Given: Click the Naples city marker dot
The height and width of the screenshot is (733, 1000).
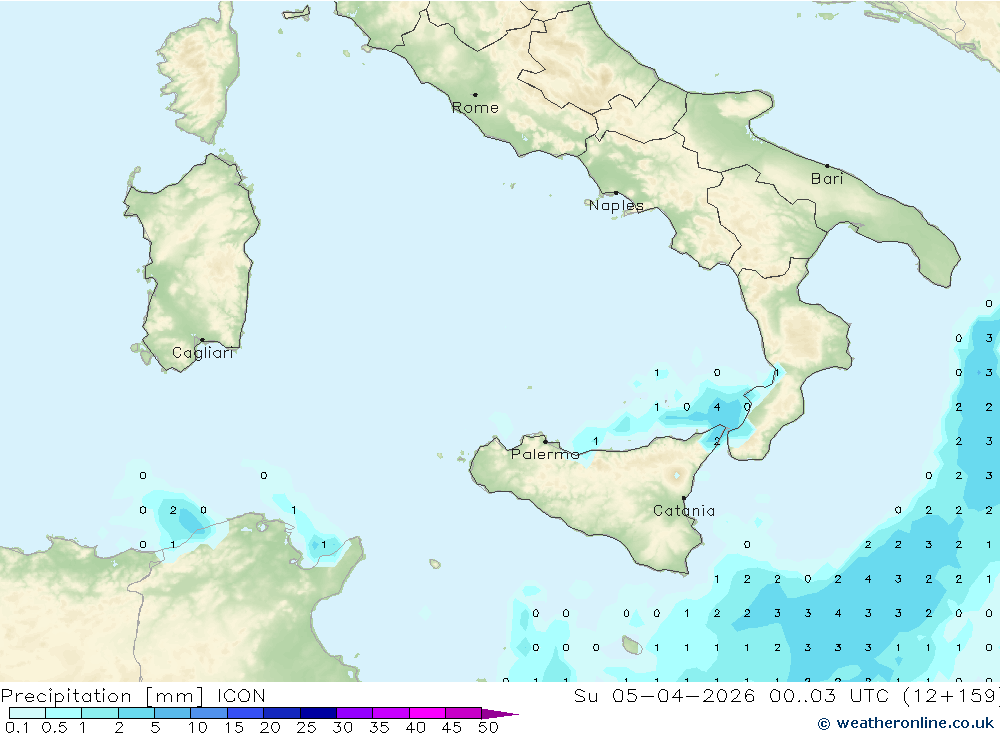Looking at the screenshot, I should [x=616, y=193].
